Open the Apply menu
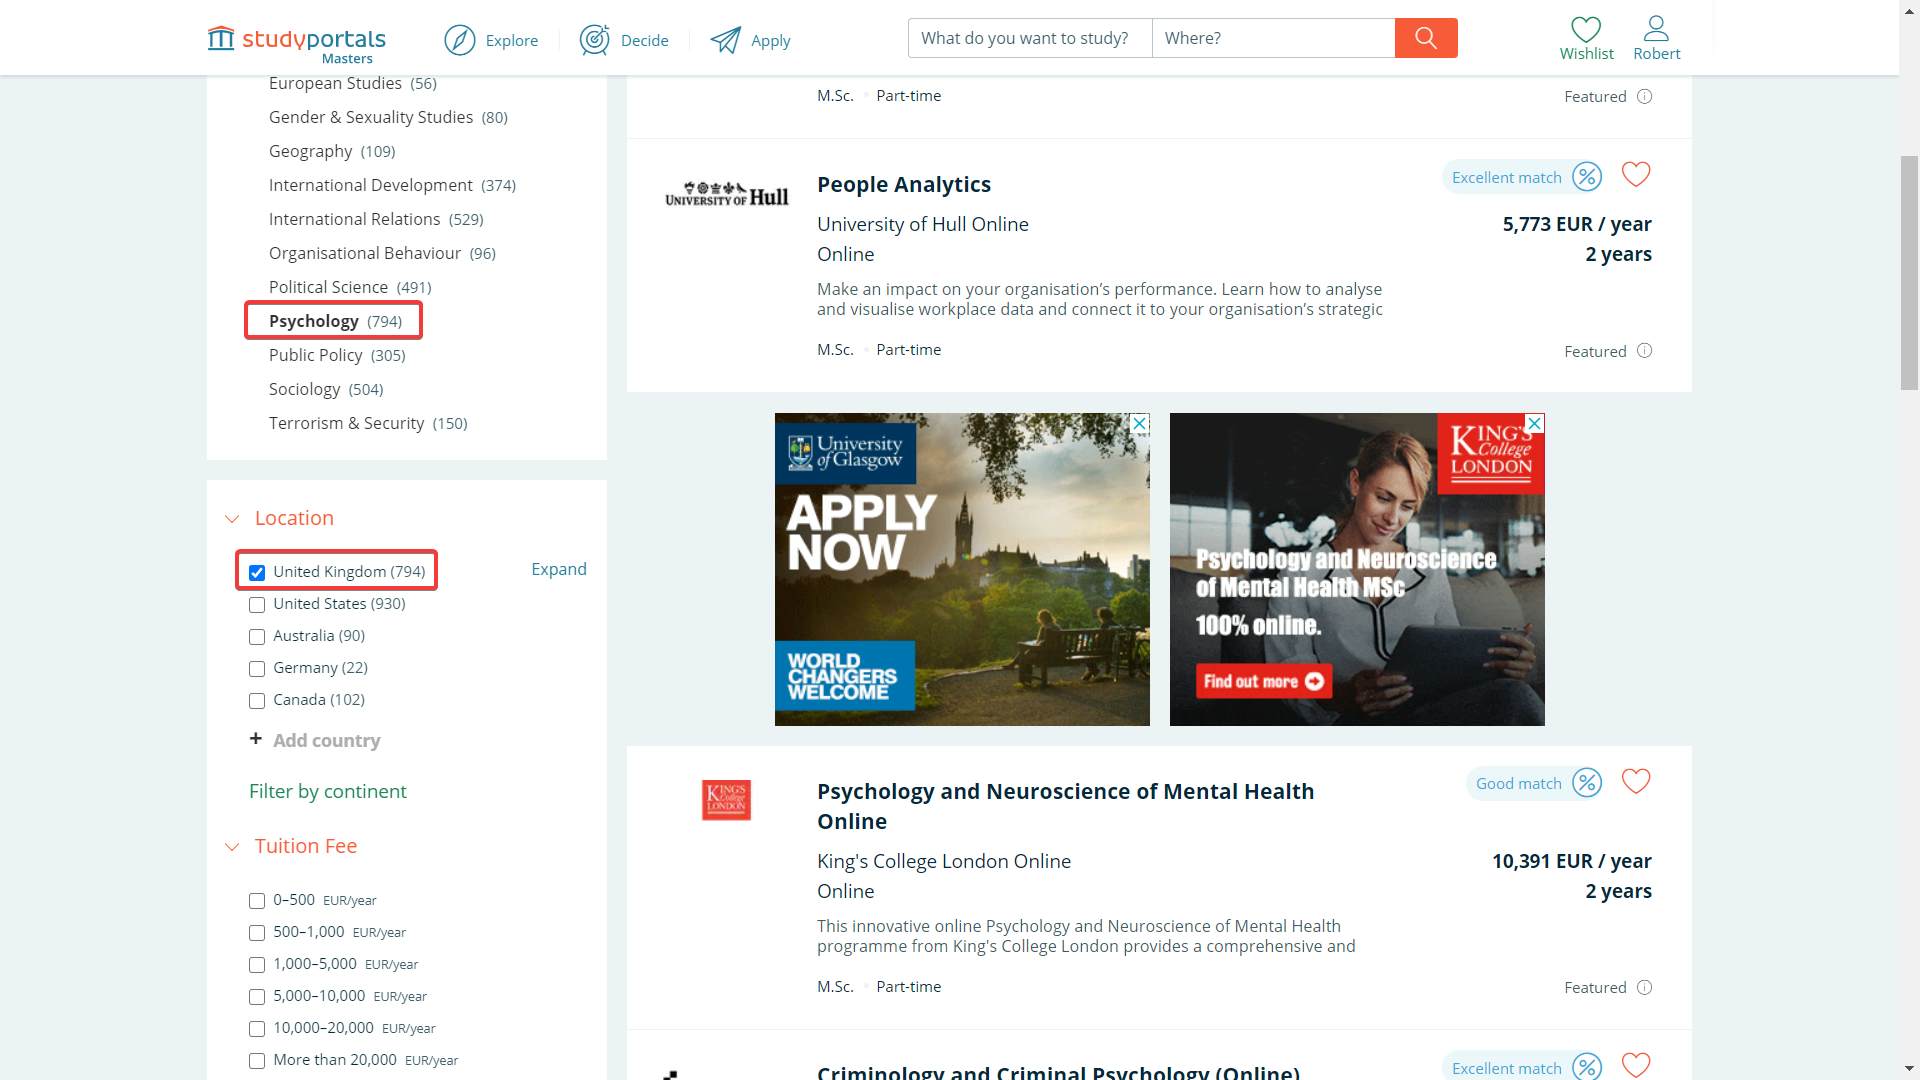The width and height of the screenshot is (1920, 1080). [771, 40]
